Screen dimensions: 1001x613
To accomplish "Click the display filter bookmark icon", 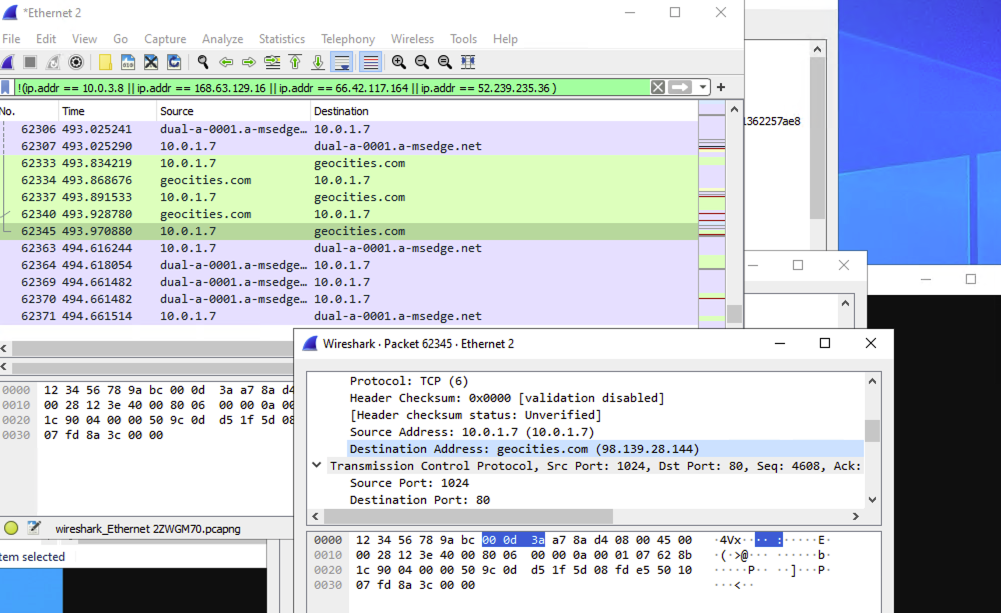I will (7, 87).
